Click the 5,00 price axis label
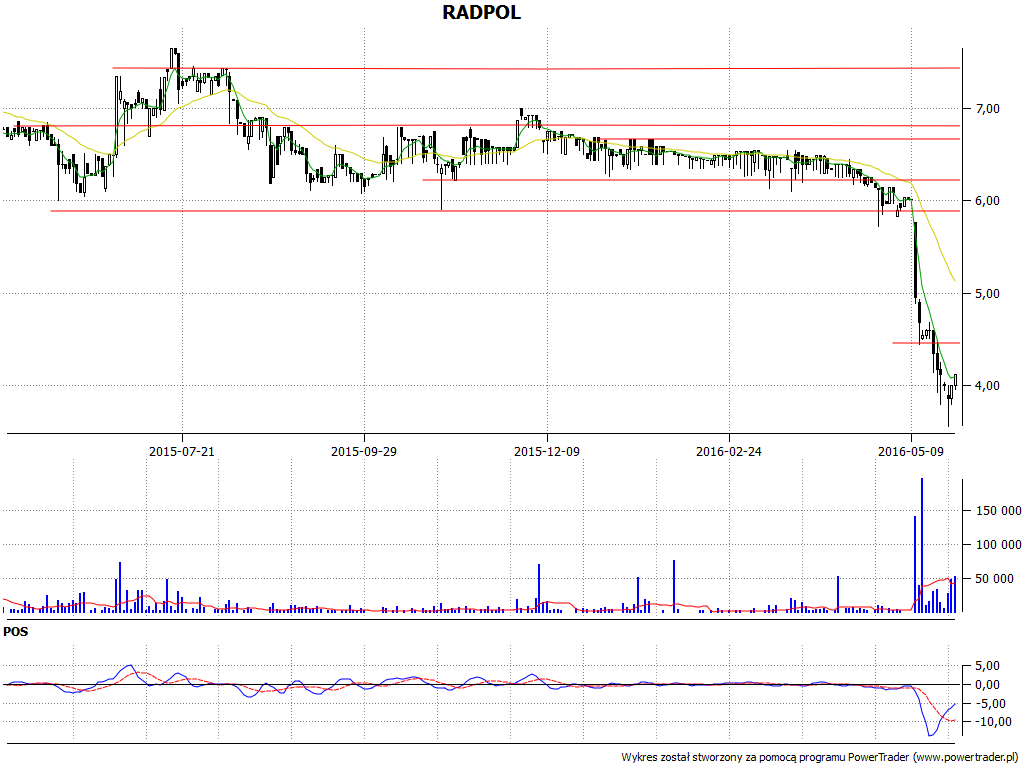This screenshot has width=1024, height=768. pos(987,293)
